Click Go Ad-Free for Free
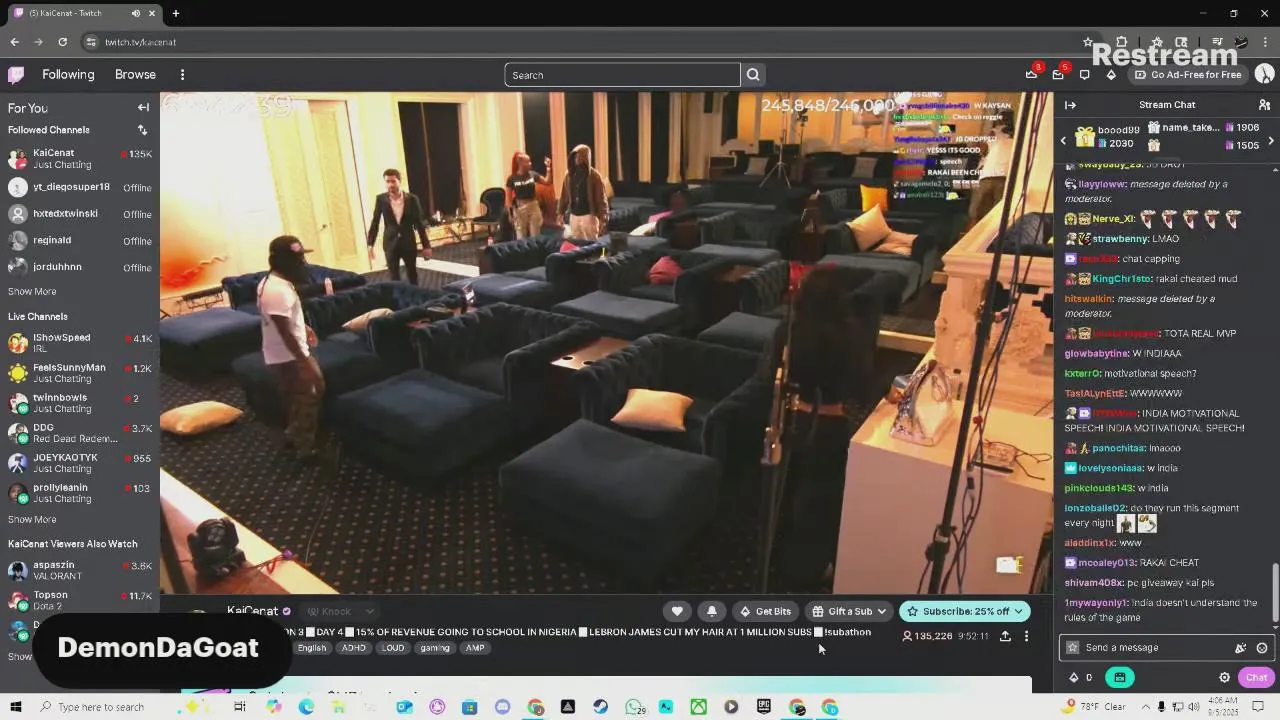 (x=1189, y=75)
